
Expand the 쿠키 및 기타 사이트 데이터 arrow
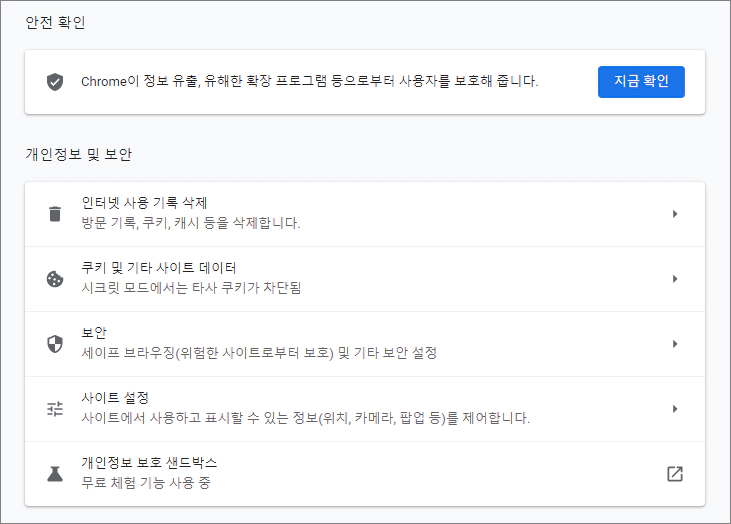click(x=675, y=279)
